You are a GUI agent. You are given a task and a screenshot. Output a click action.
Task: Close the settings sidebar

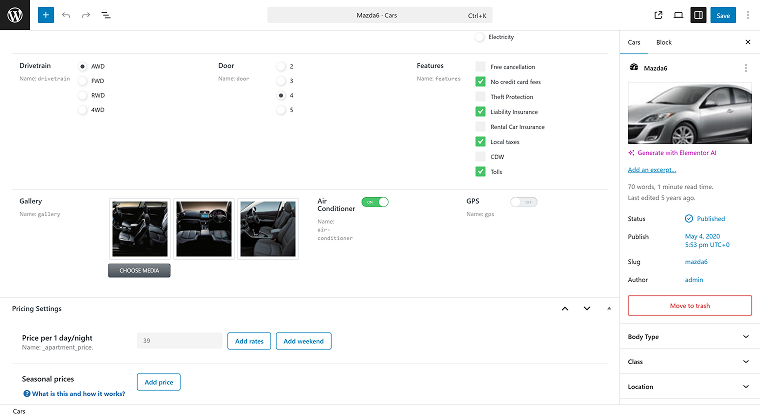pos(748,42)
